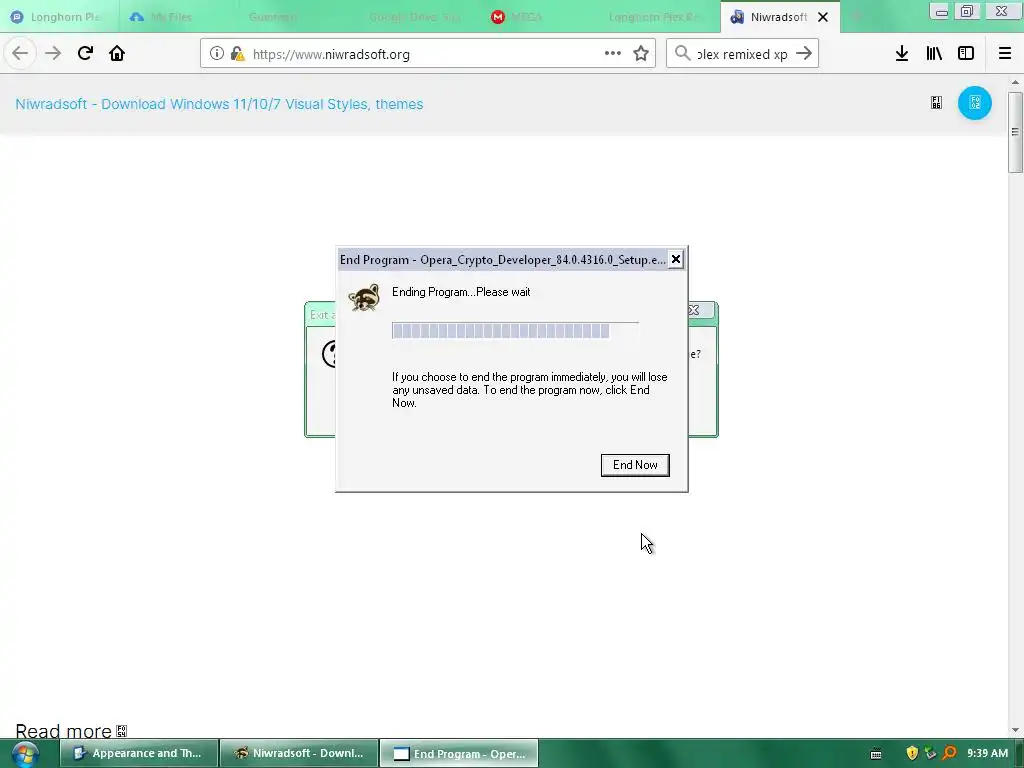Click End Now to terminate the program

point(635,465)
